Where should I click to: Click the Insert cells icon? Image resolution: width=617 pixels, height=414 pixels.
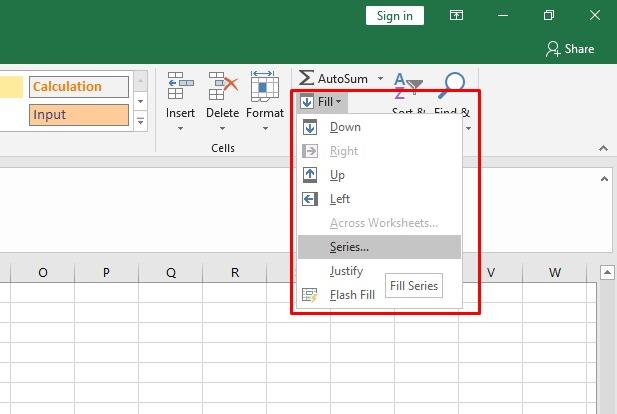[180, 85]
